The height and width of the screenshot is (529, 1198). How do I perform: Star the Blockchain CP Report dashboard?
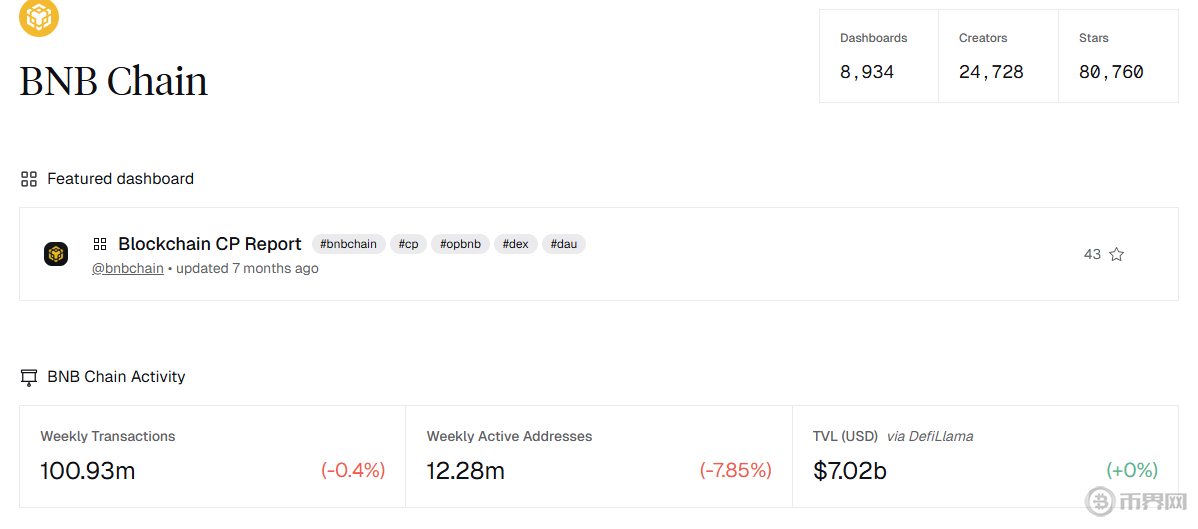(1117, 254)
